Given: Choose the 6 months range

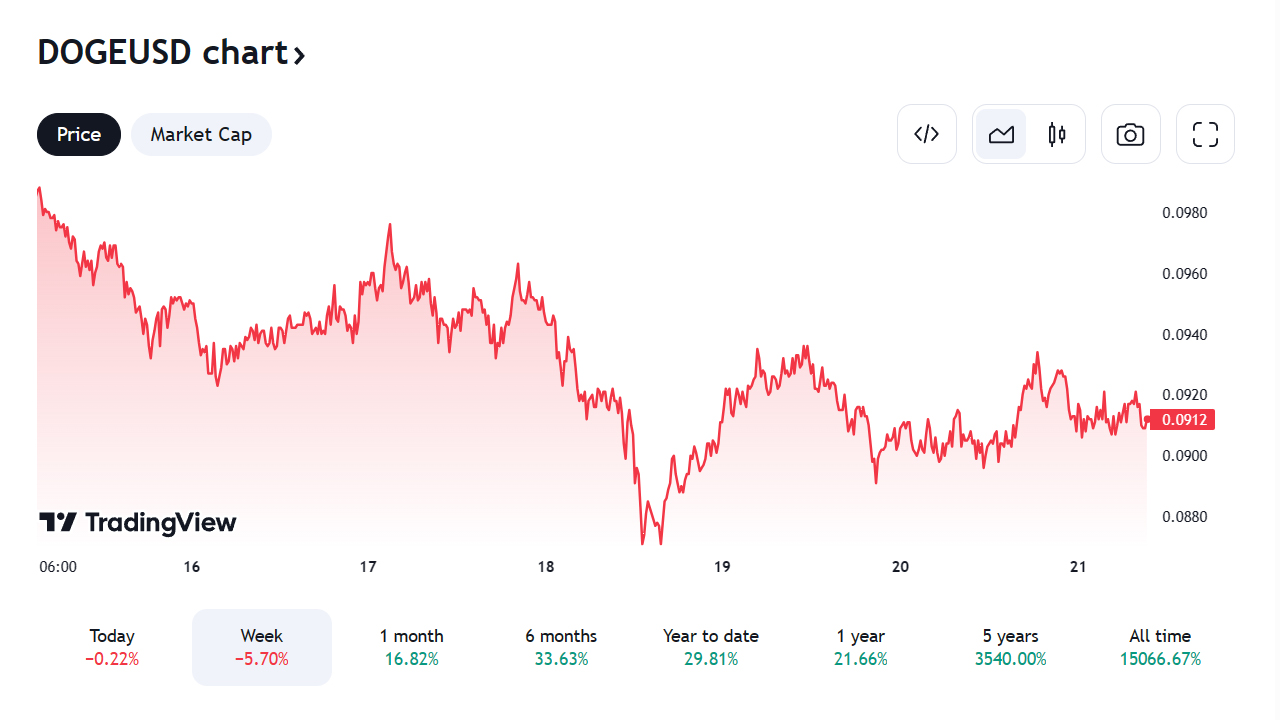Looking at the screenshot, I should pyautogui.click(x=561, y=647).
